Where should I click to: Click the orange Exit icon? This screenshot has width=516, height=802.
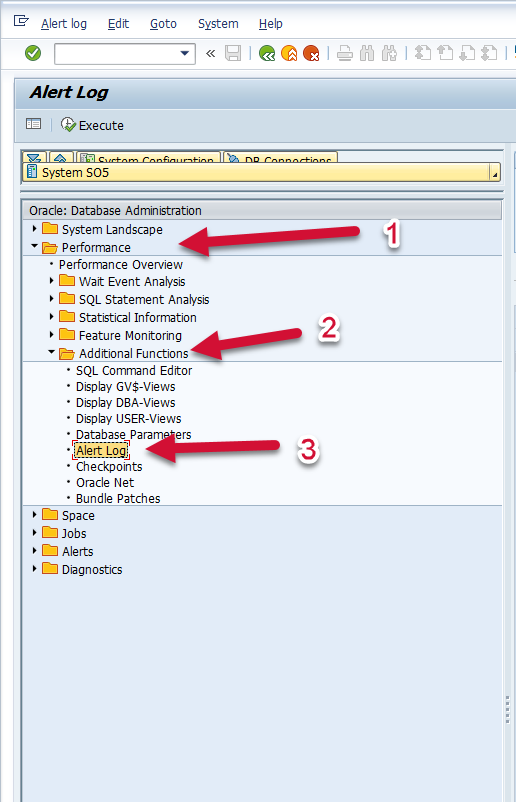[289, 53]
